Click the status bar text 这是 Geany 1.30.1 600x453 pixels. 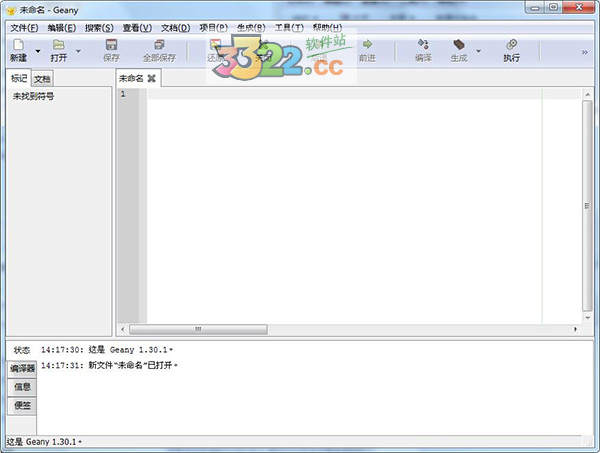pyautogui.click(x=44, y=442)
